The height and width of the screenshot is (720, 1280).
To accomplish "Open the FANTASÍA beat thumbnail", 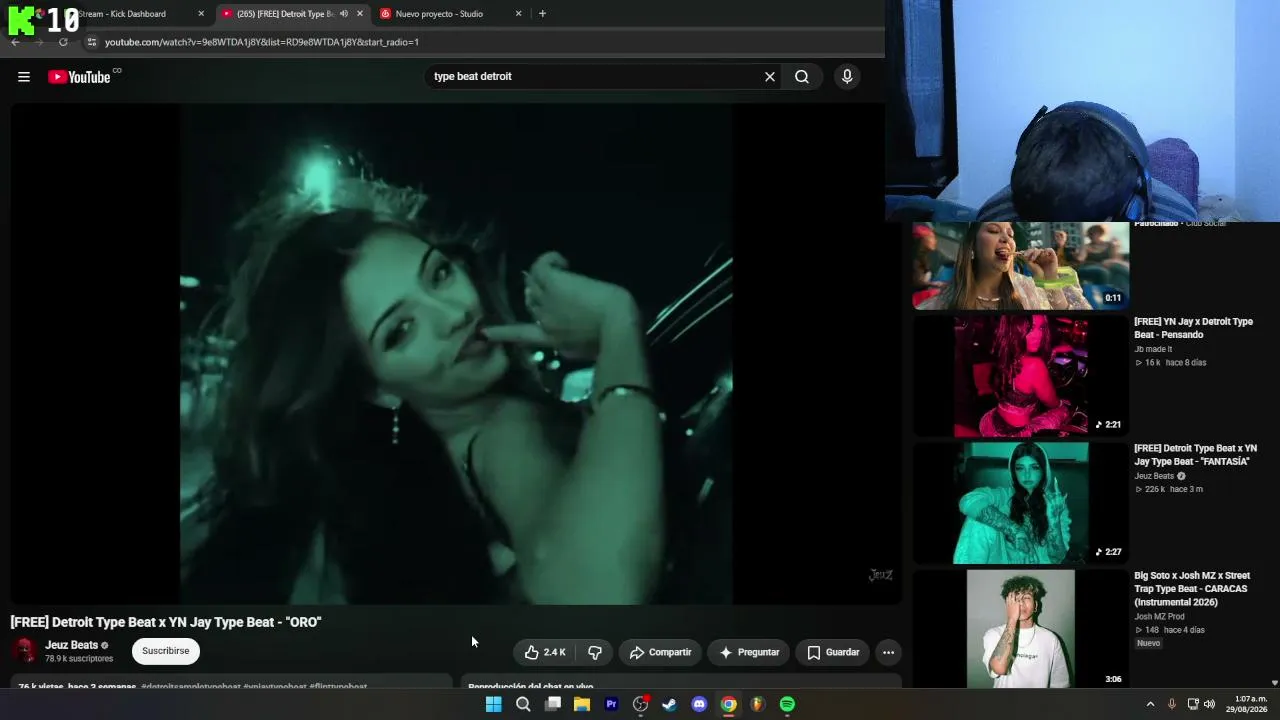I will [1021, 503].
